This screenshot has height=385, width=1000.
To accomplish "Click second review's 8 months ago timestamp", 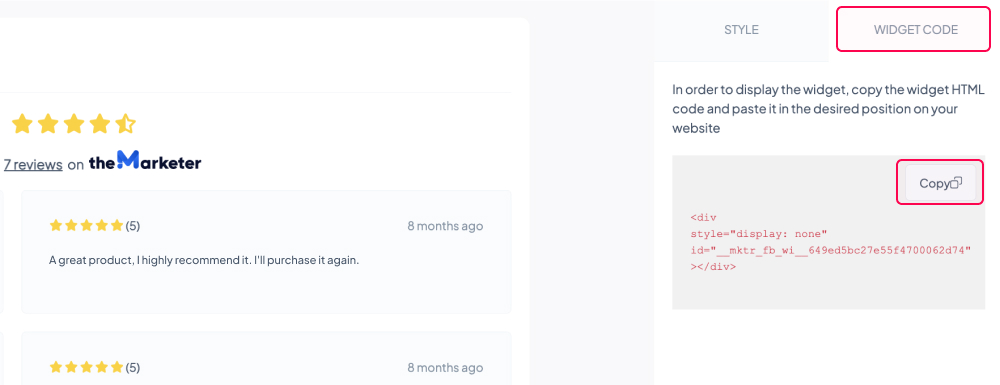I will tap(445, 368).
